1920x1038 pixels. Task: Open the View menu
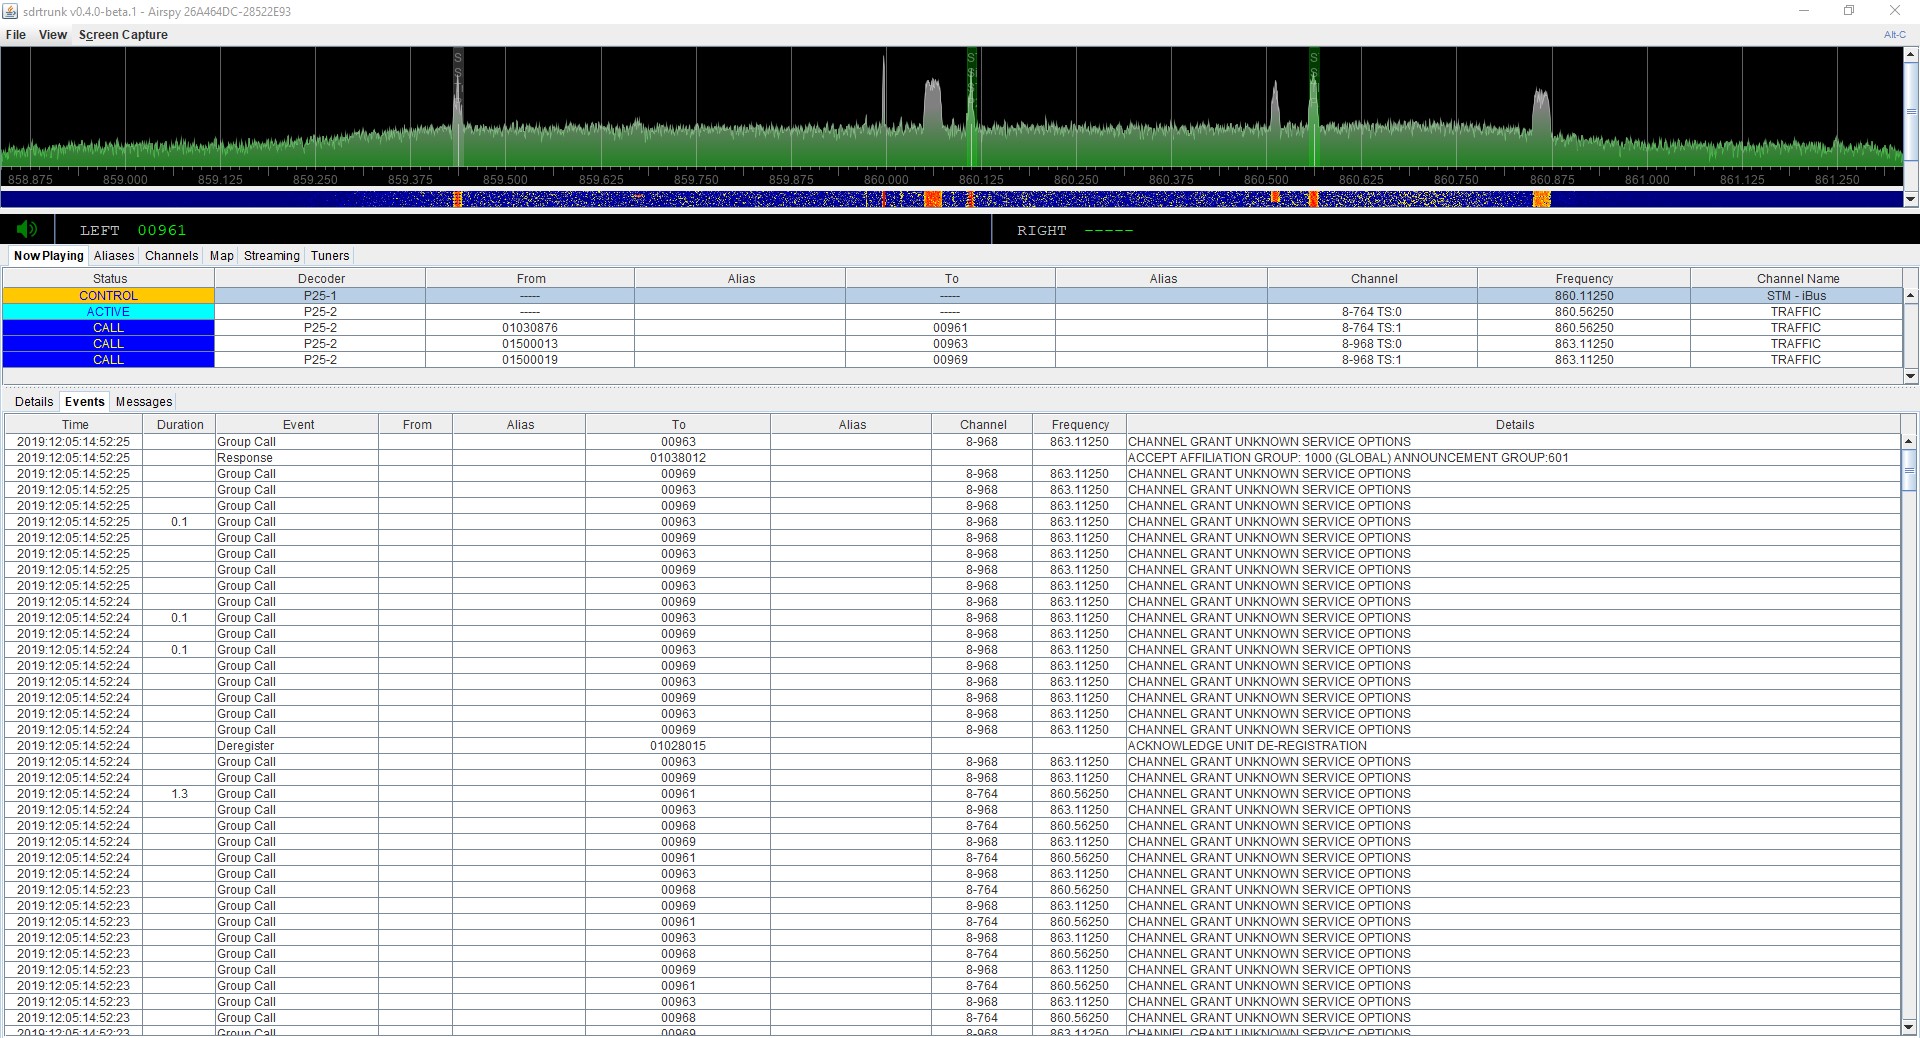click(x=52, y=34)
